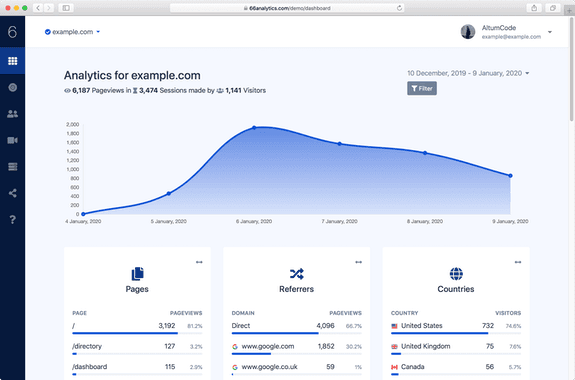Select the 6 January, 2020 chart point
The image size is (575, 380).
[x=254, y=128]
